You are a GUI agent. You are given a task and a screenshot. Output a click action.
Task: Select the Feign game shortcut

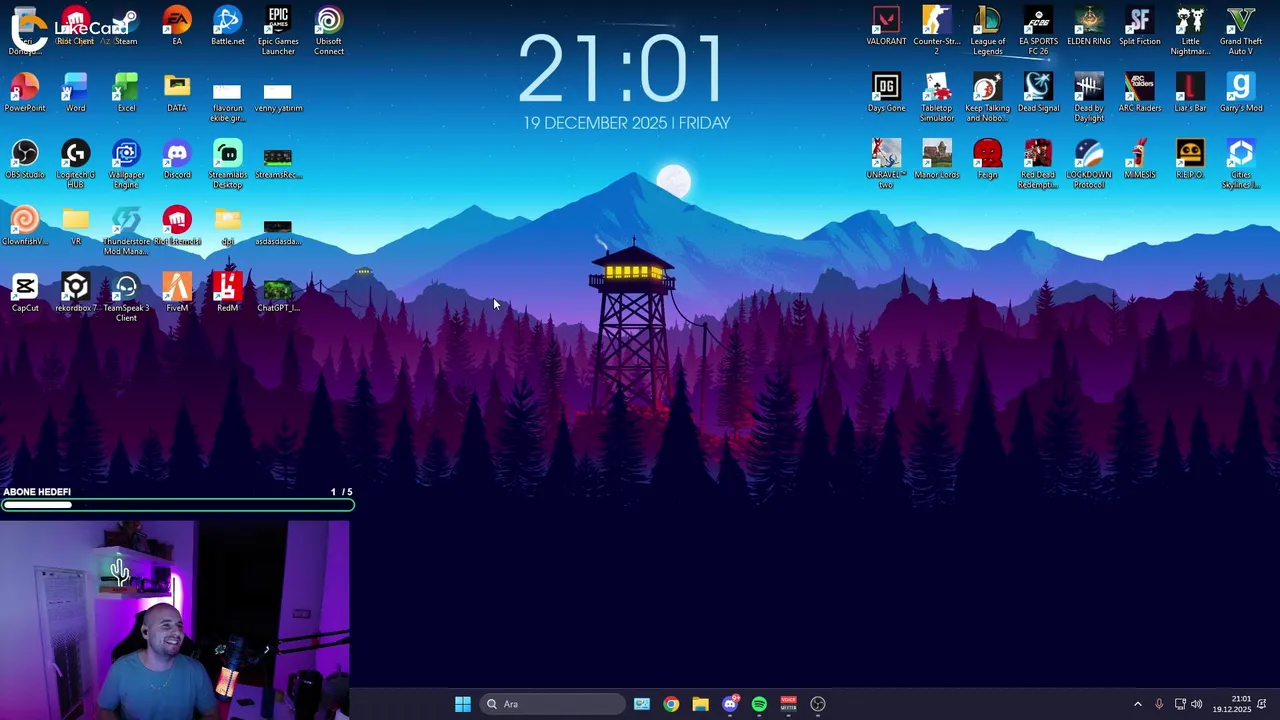pos(987,160)
